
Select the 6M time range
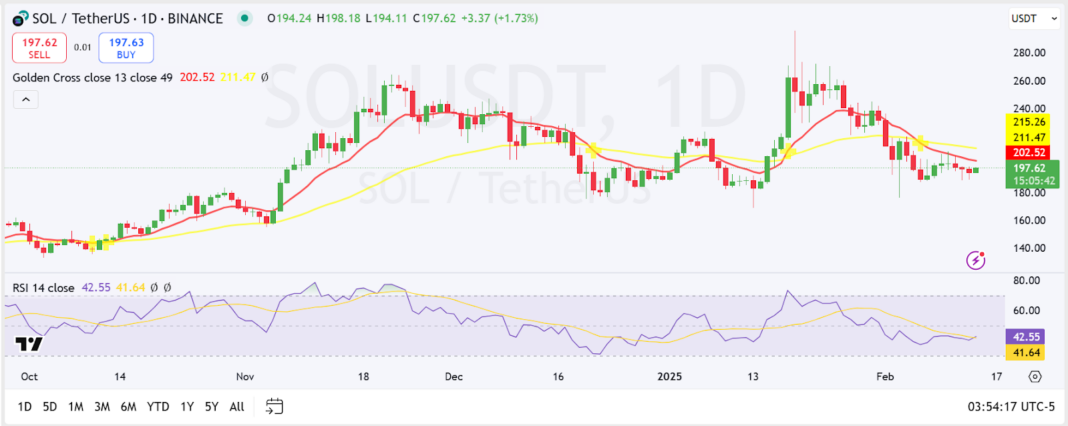pyautogui.click(x=129, y=407)
